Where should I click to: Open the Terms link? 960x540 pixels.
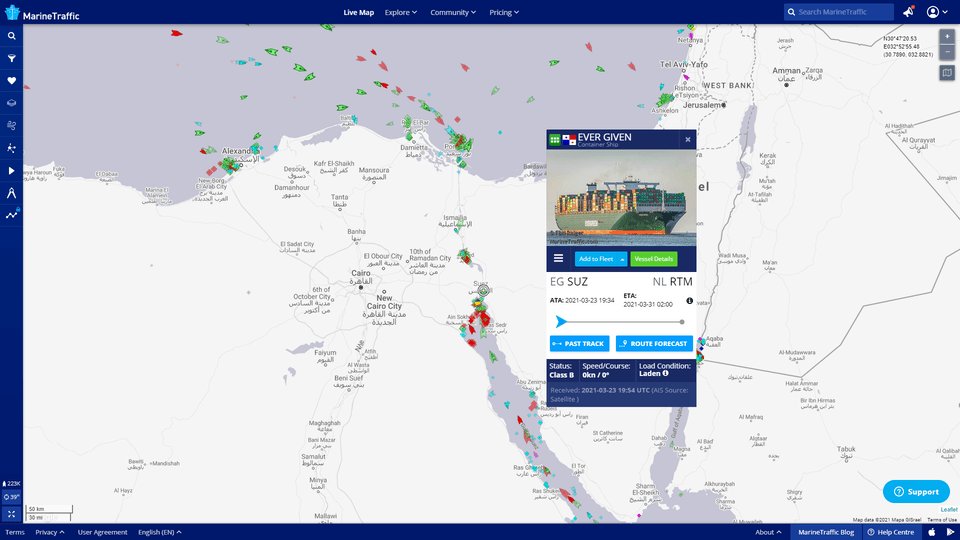click(x=15, y=532)
